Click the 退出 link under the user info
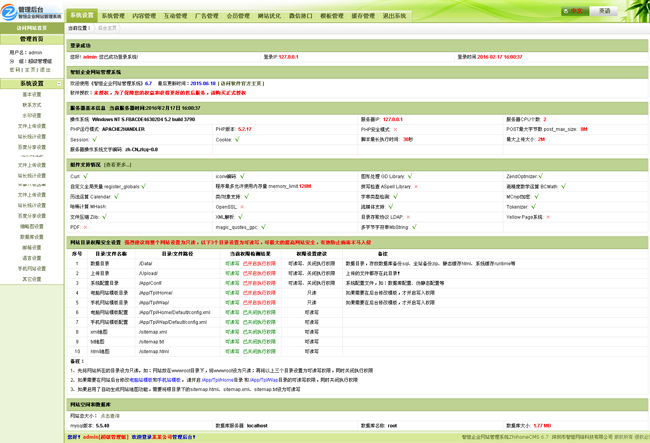The height and width of the screenshot is (443, 650). [45, 70]
